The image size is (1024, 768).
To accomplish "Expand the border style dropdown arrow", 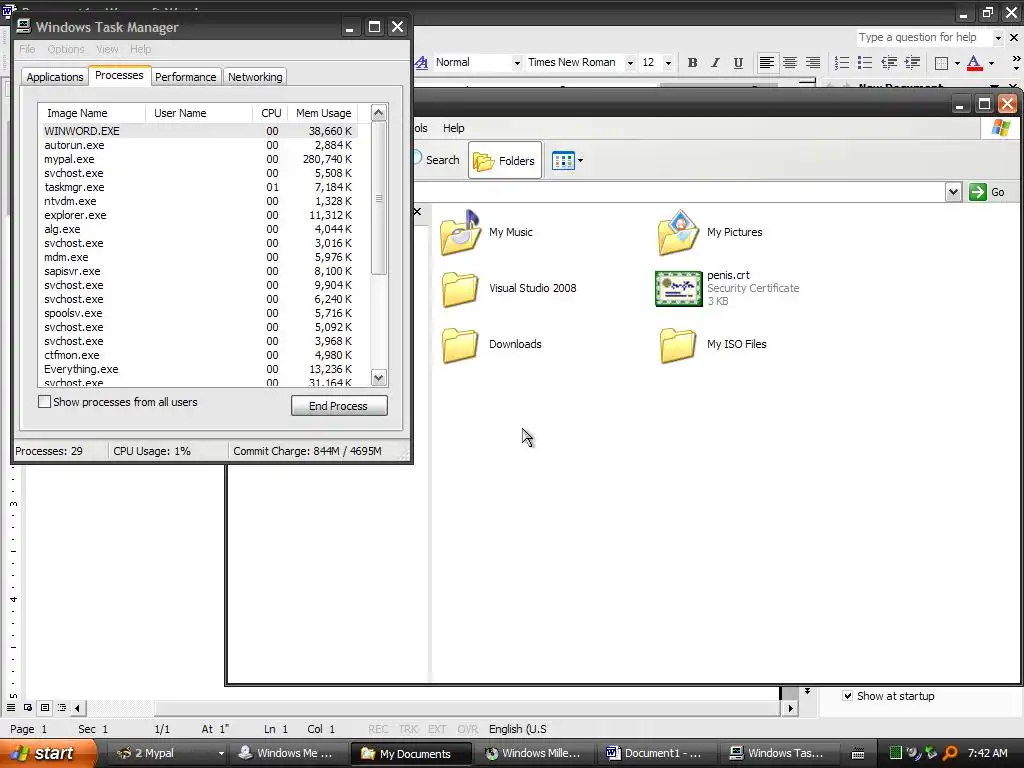I will point(957,63).
